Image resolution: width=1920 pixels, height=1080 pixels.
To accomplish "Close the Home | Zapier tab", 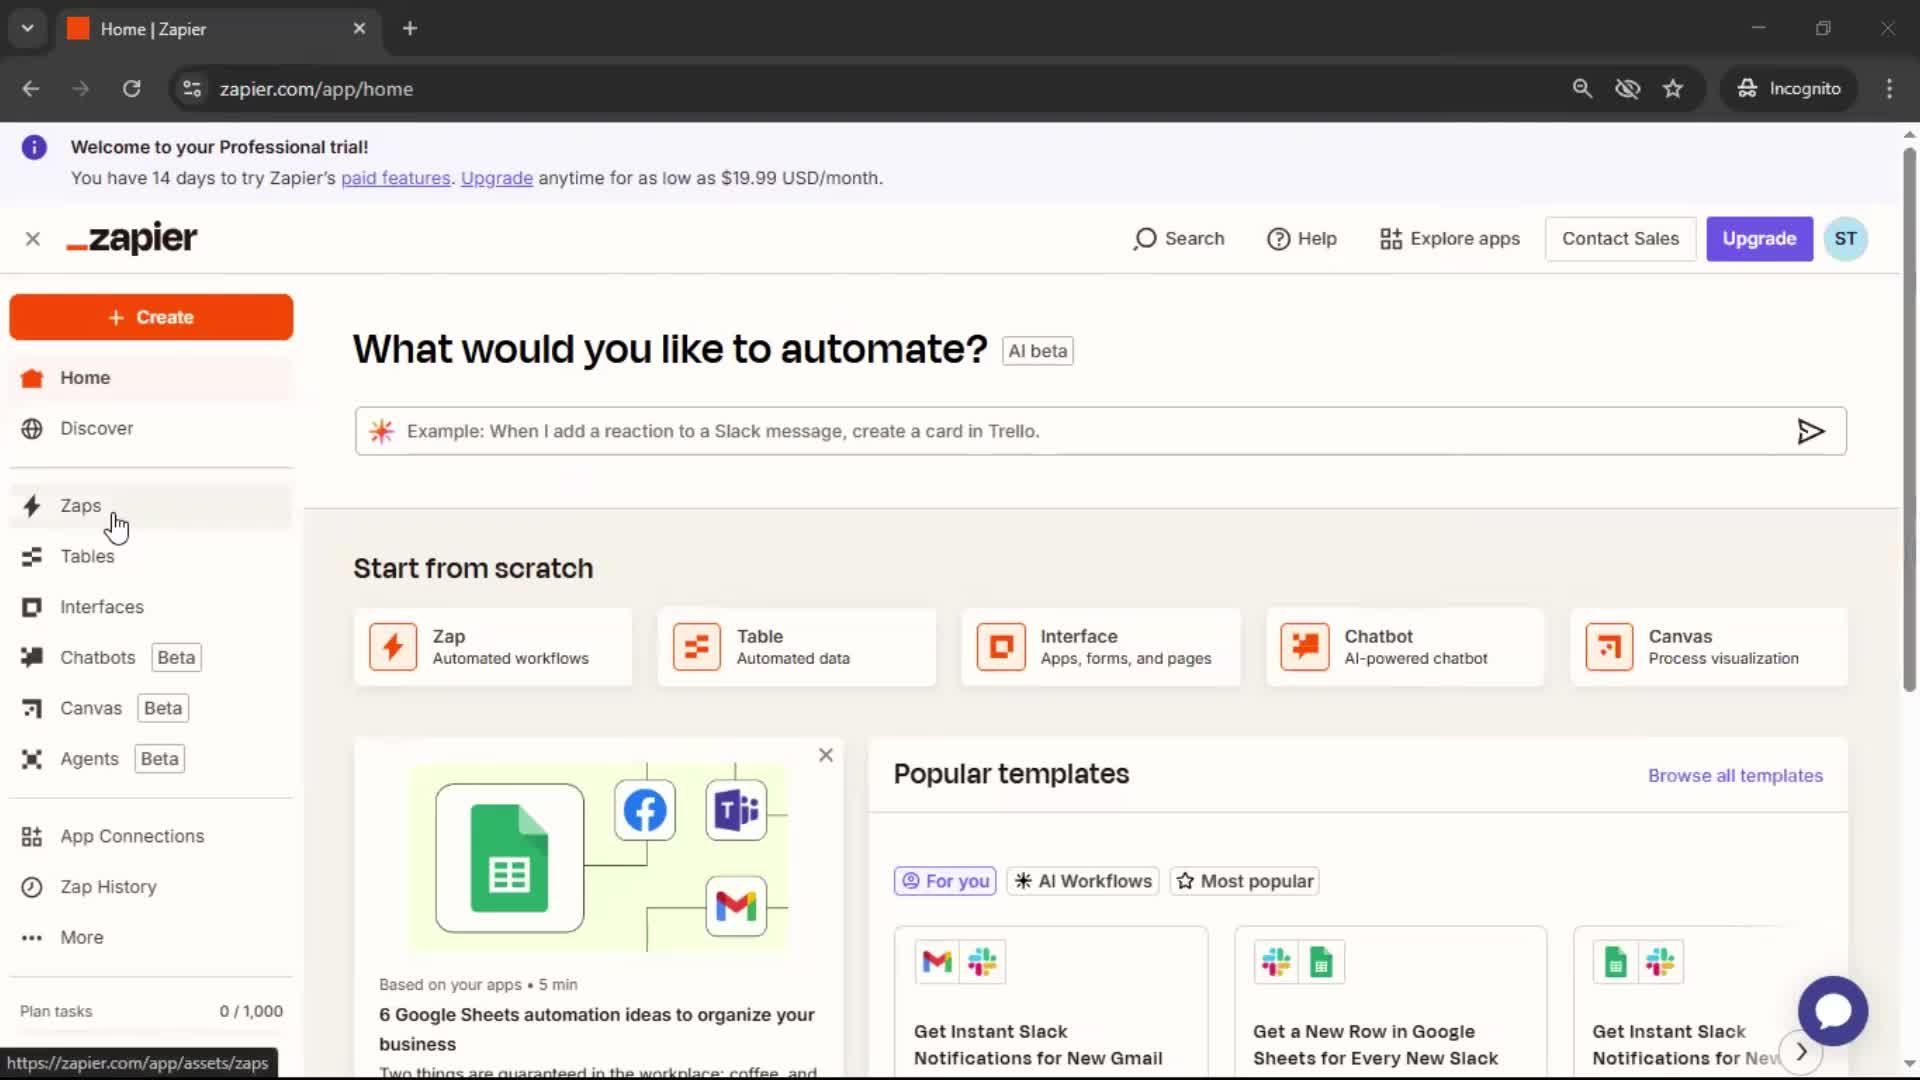I will [x=359, y=29].
